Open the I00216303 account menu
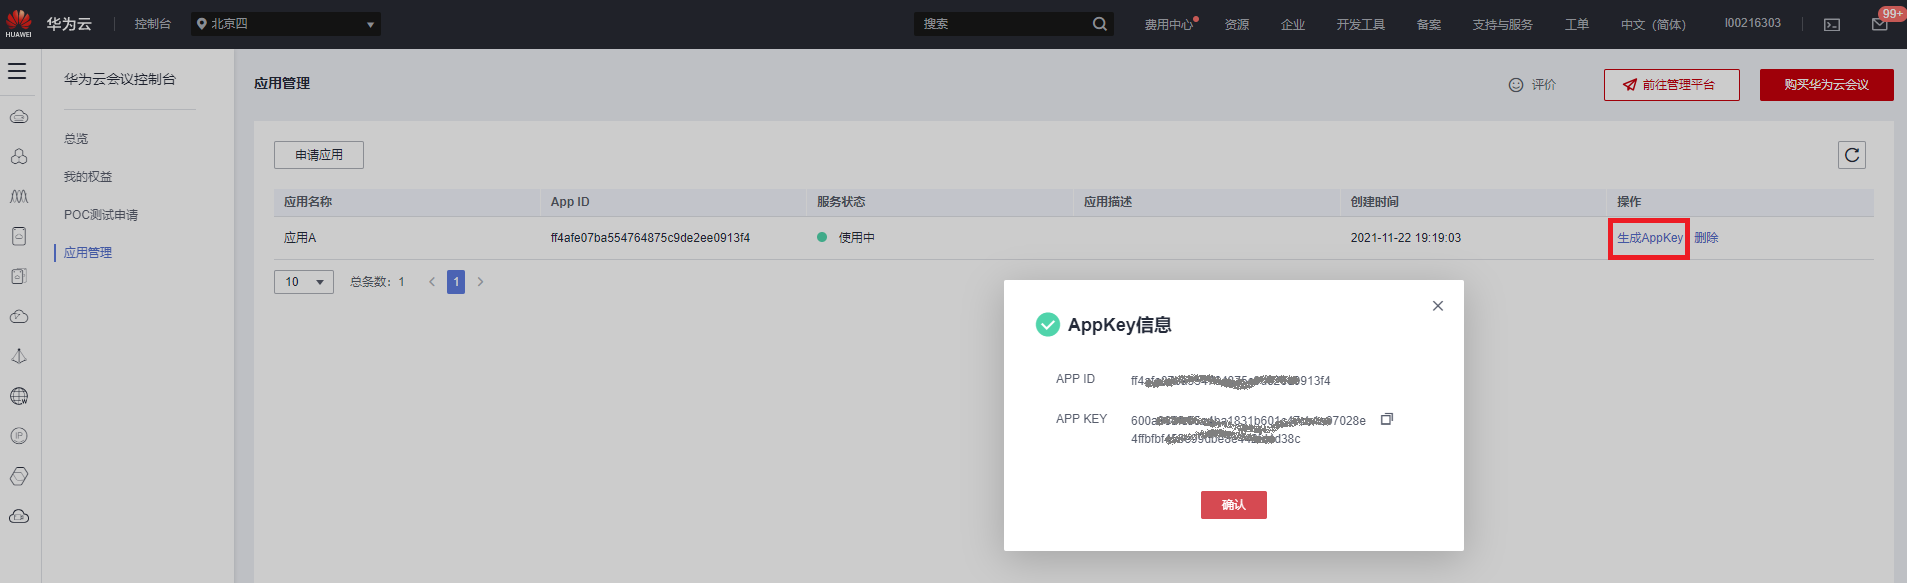 coord(1753,23)
